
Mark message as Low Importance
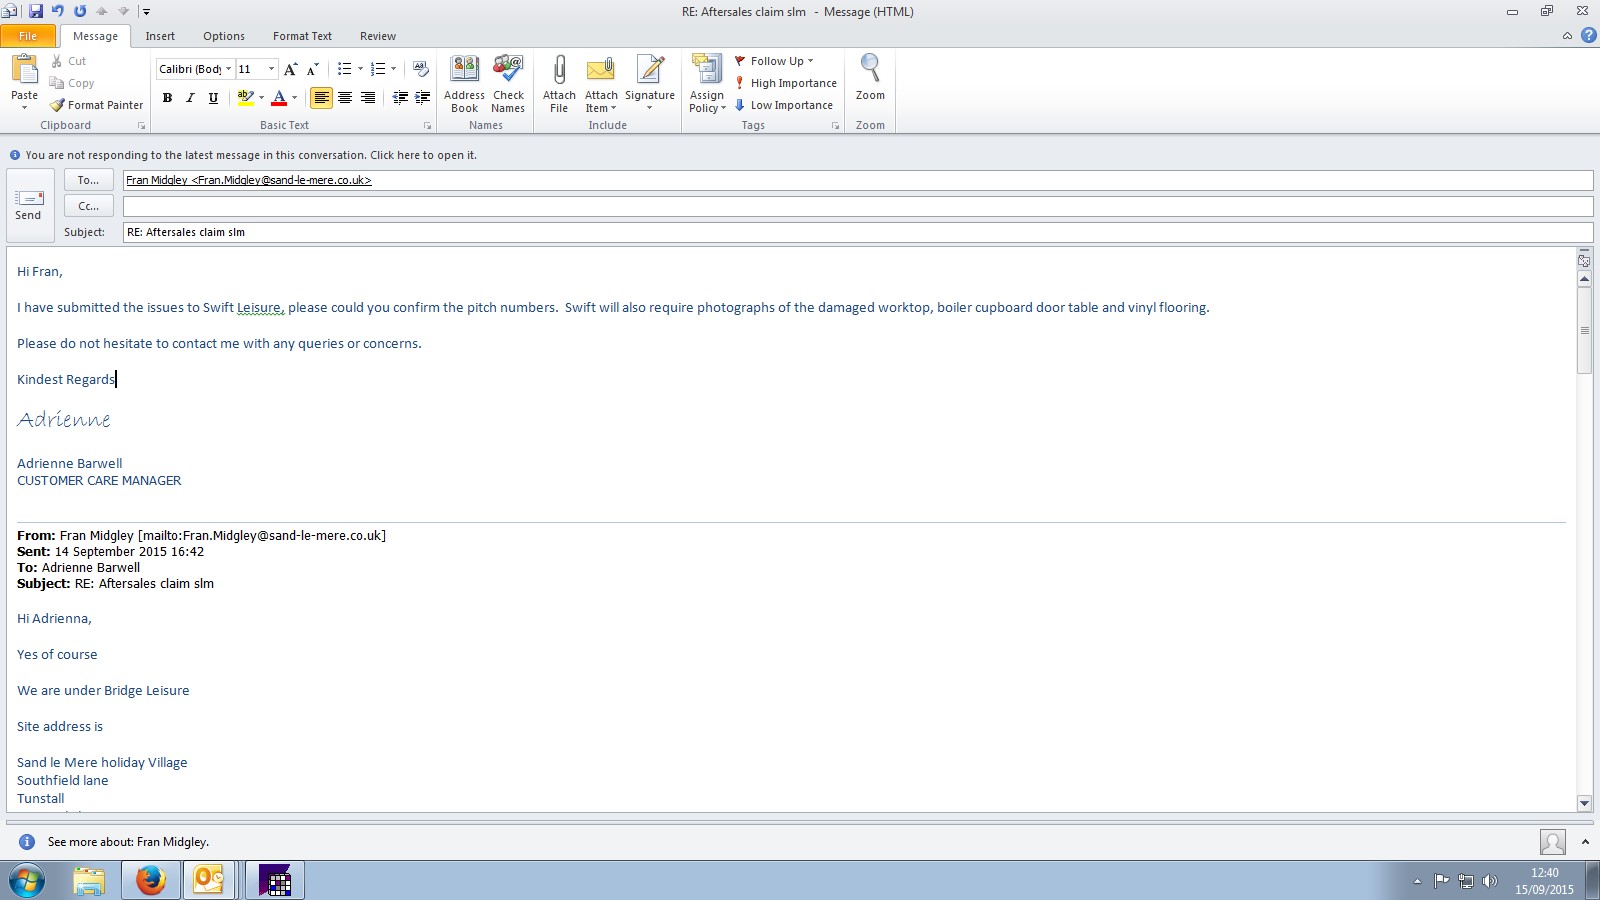click(783, 105)
